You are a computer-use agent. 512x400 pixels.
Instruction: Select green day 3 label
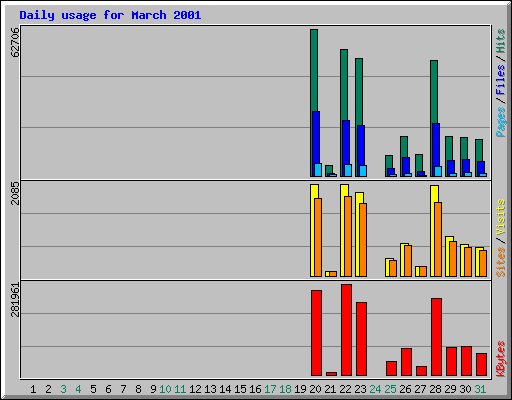click(63, 389)
